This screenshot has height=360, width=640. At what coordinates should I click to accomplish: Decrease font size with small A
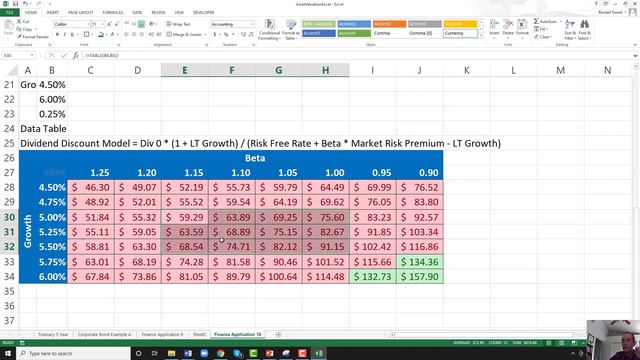[x=117, y=24]
